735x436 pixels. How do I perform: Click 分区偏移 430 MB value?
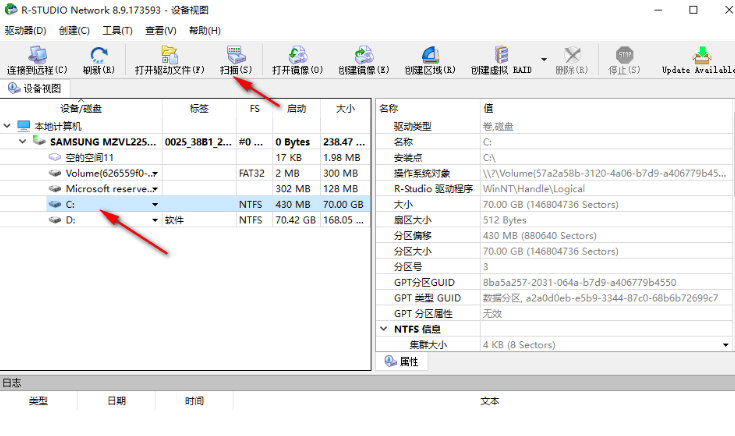click(540, 236)
